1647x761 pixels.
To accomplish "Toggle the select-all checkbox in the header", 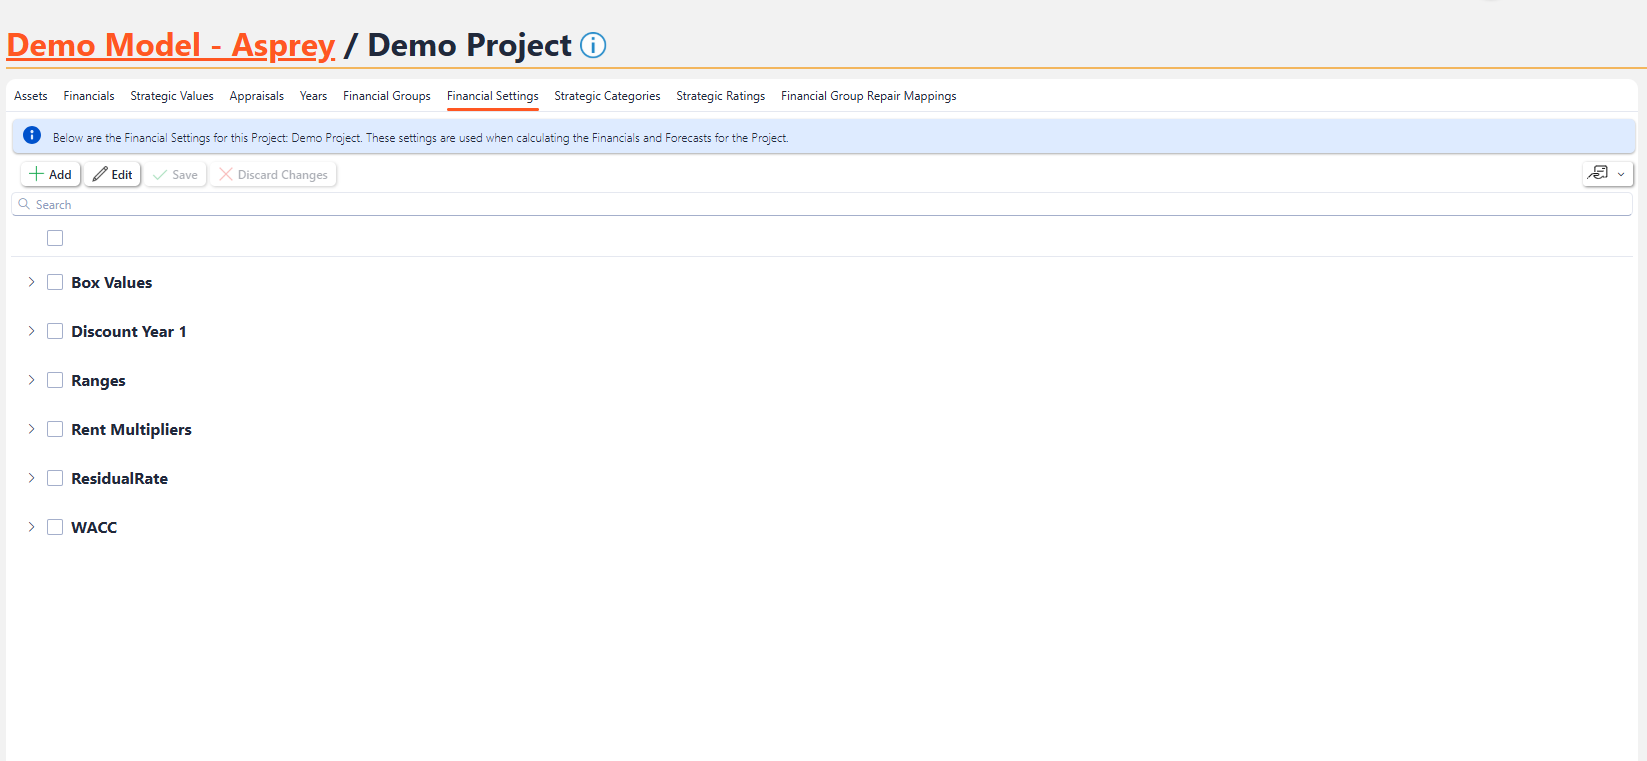I will [55, 238].
